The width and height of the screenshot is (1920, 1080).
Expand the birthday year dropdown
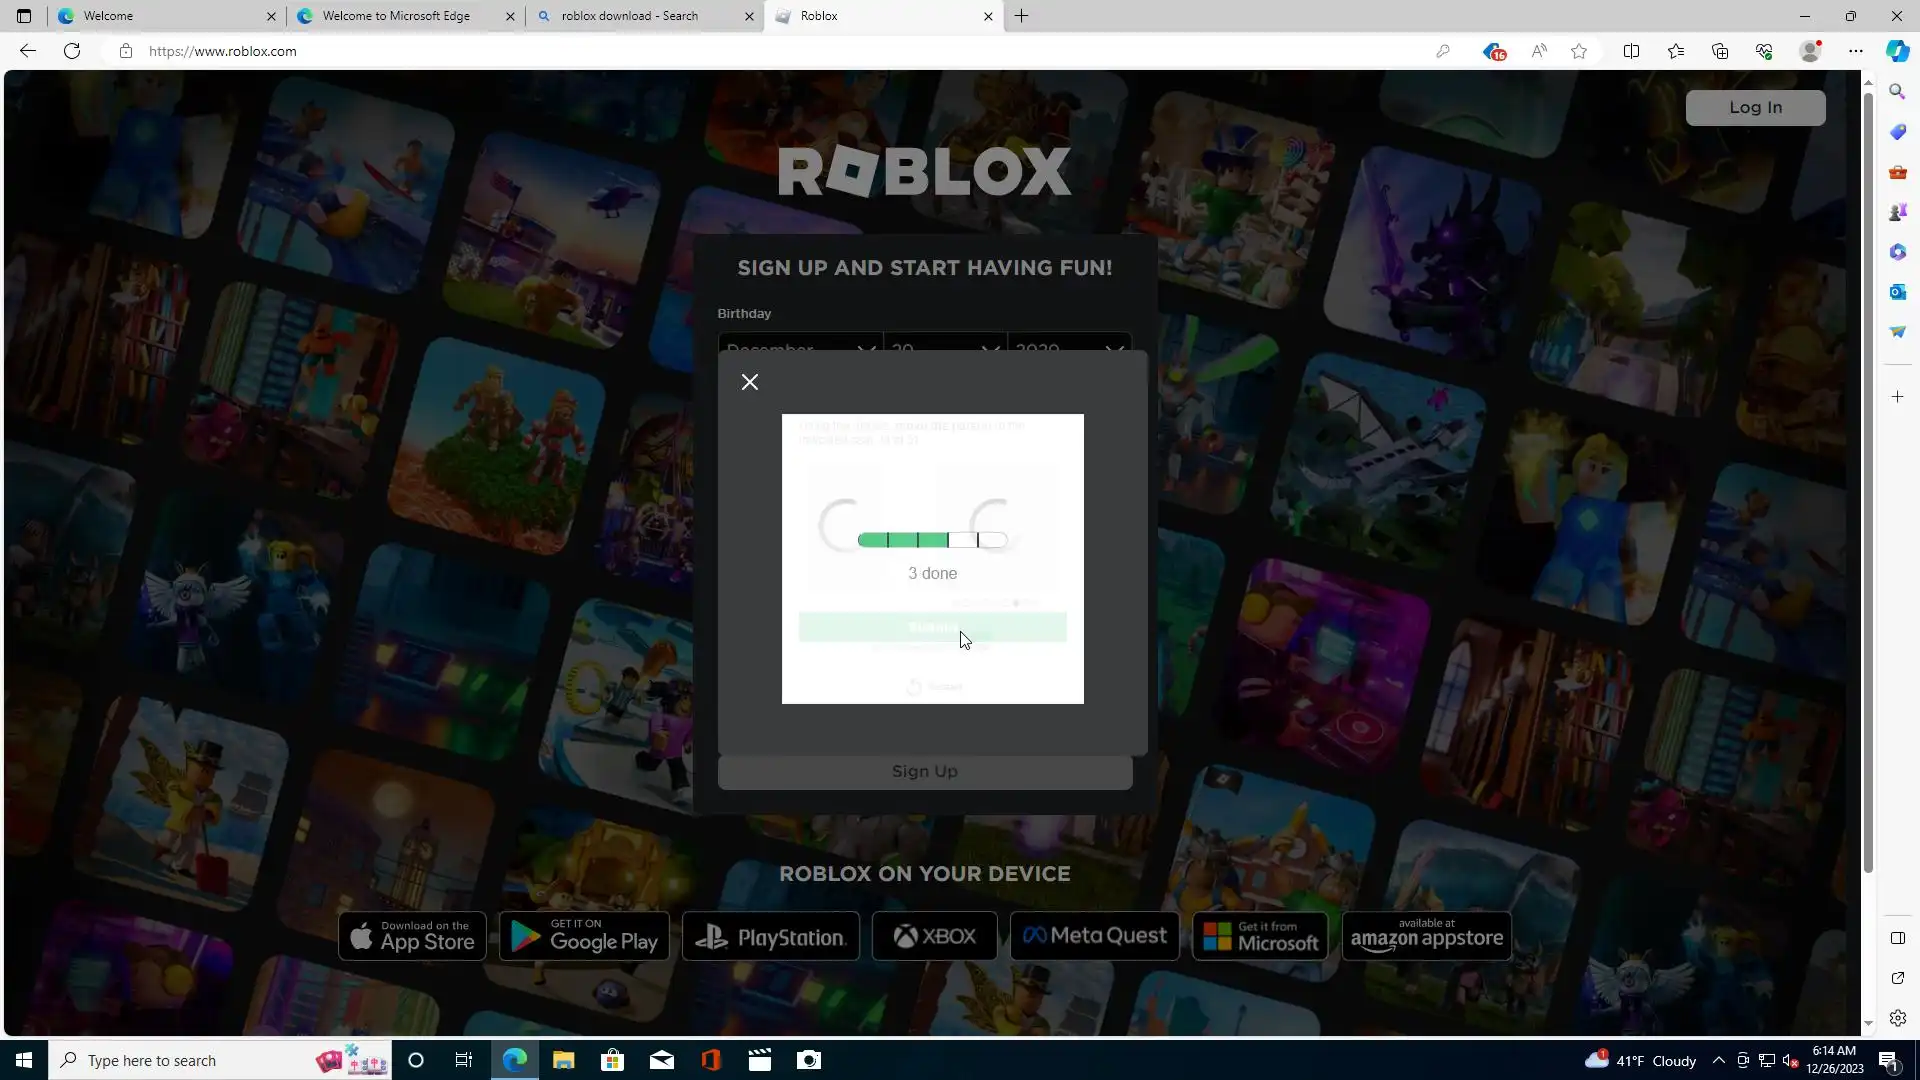click(1069, 346)
